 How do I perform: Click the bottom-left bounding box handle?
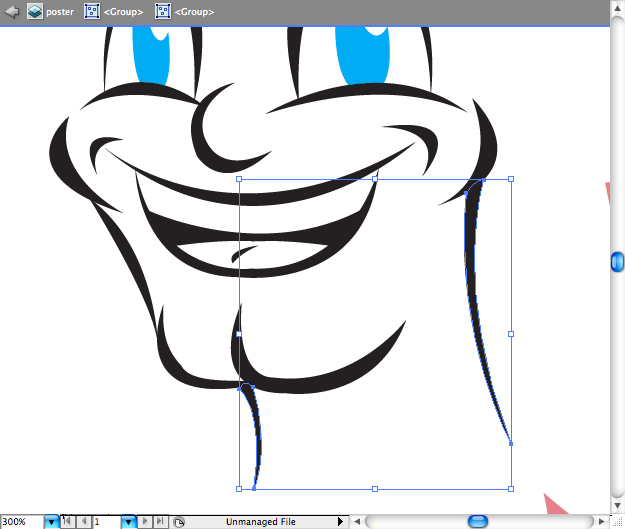(239, 489)
